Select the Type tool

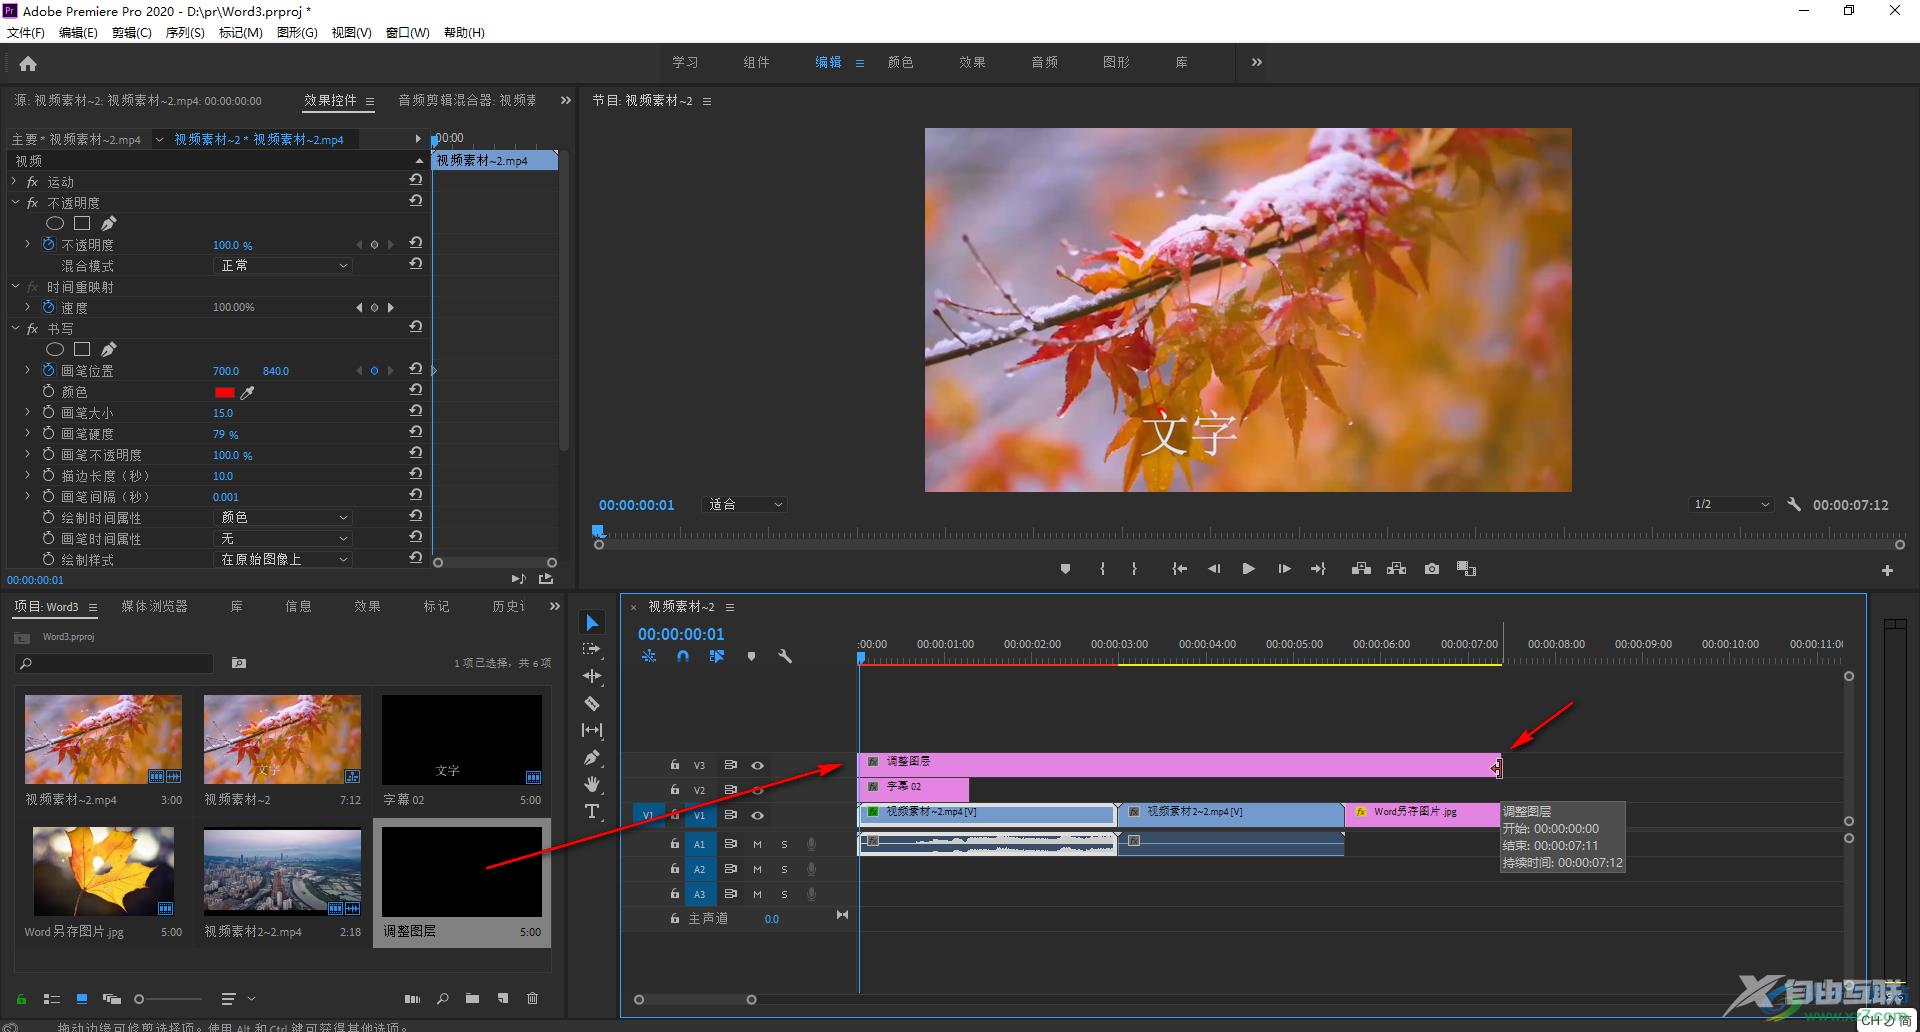point(592,811)
